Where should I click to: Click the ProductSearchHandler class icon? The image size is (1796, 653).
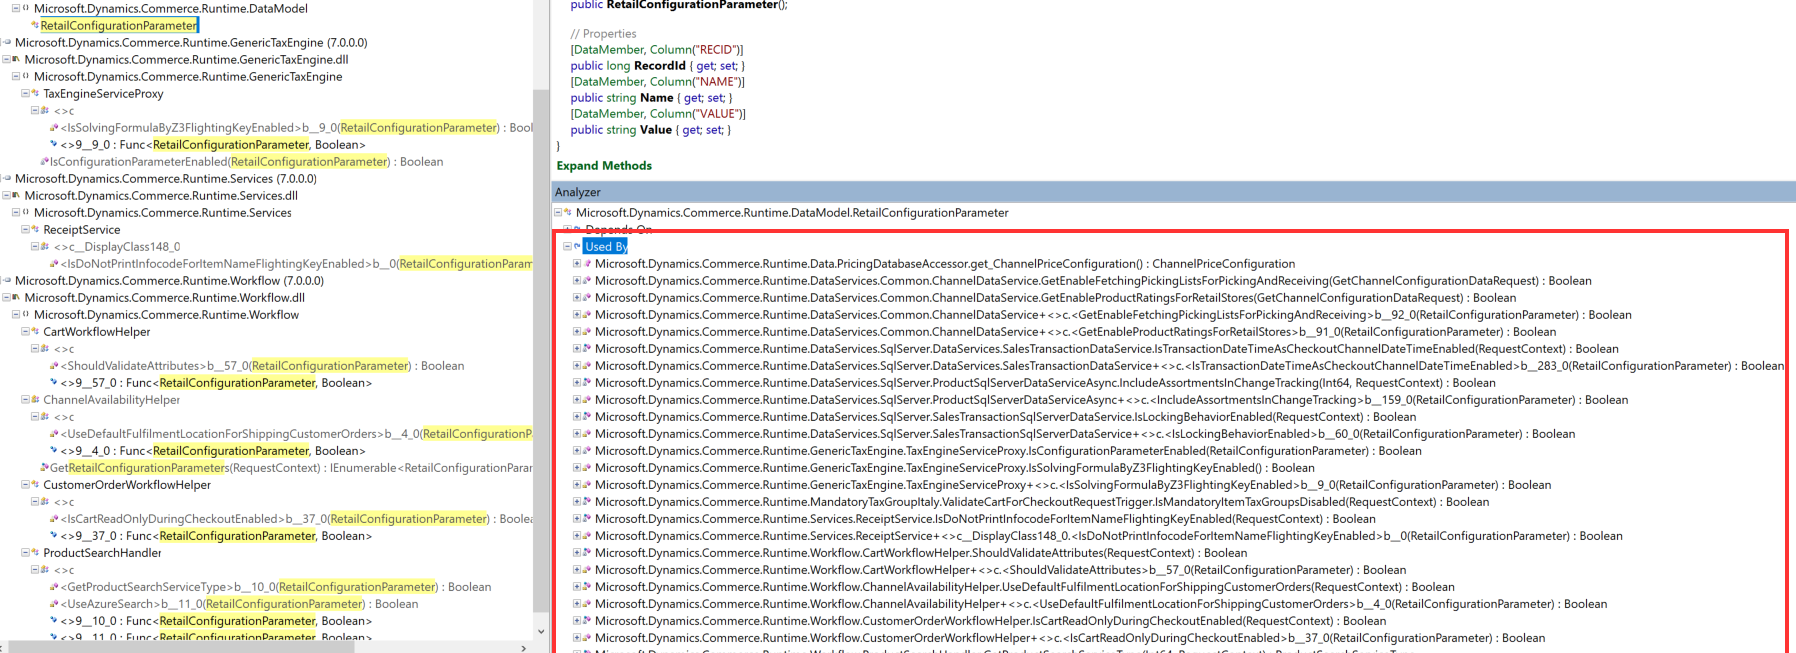tap(36, 552)
